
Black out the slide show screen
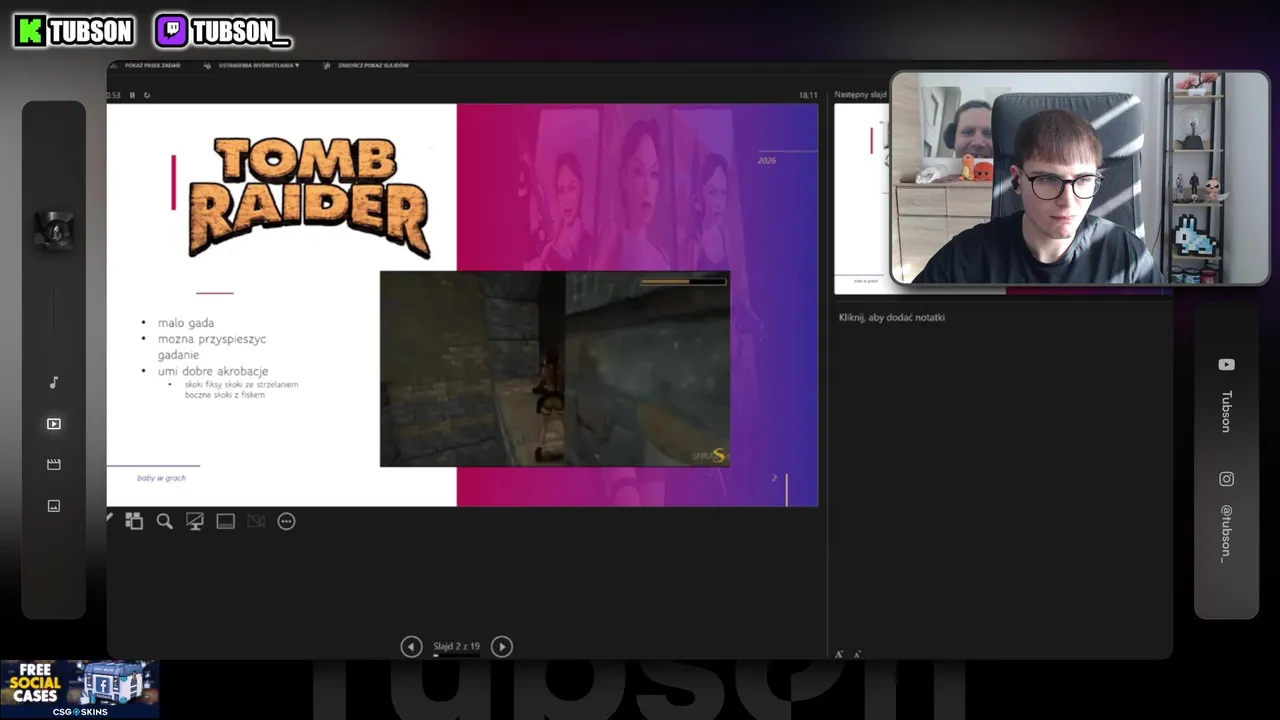click(x=195, y=521)
